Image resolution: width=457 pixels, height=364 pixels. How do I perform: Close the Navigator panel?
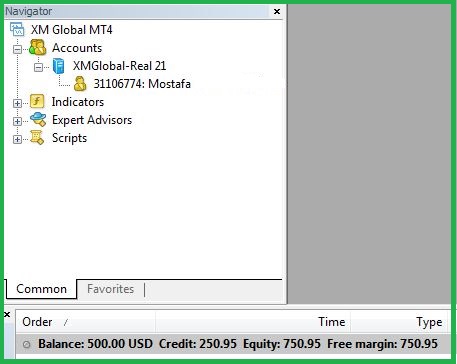tap(277, 11)
